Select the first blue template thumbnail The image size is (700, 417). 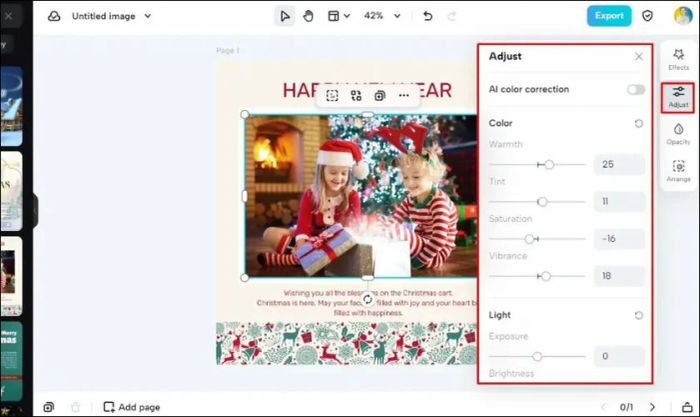coord(11,106)
